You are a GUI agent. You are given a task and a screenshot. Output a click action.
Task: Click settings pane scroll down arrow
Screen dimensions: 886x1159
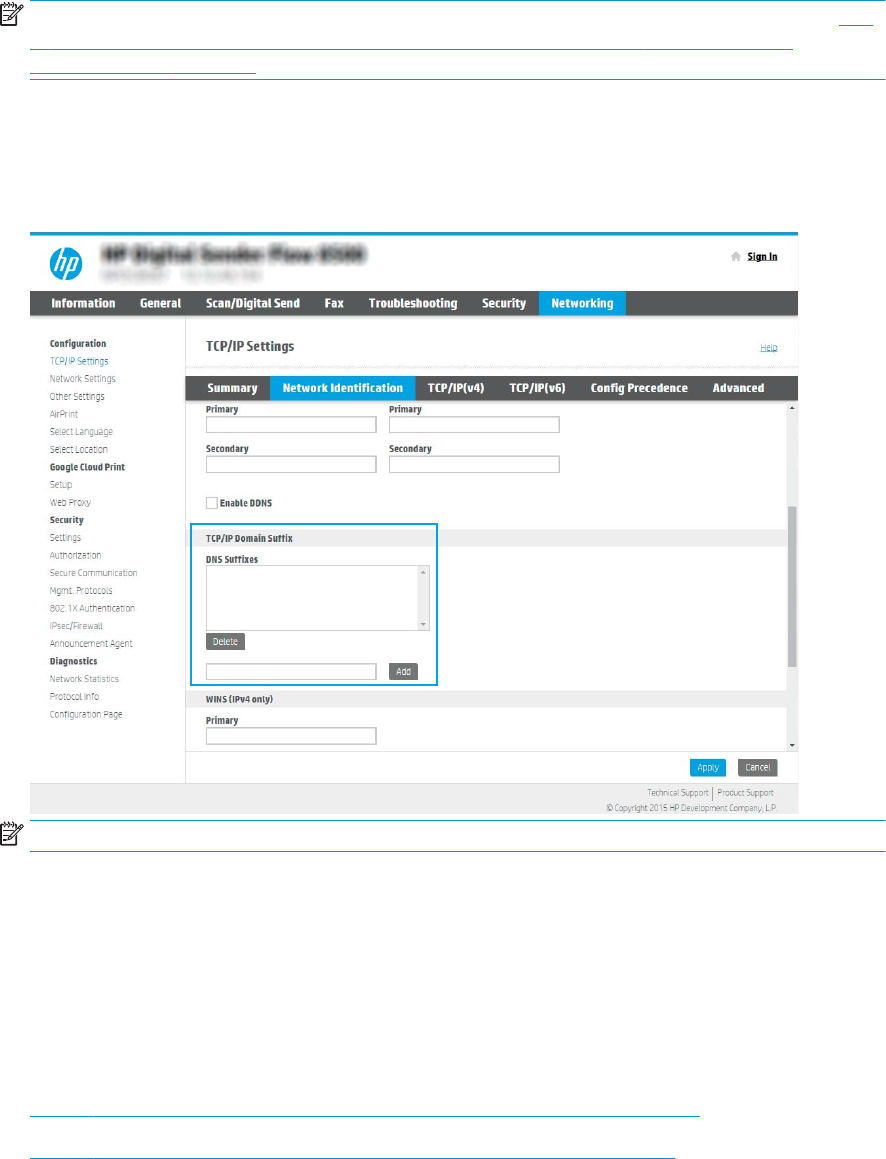point(792,745)
